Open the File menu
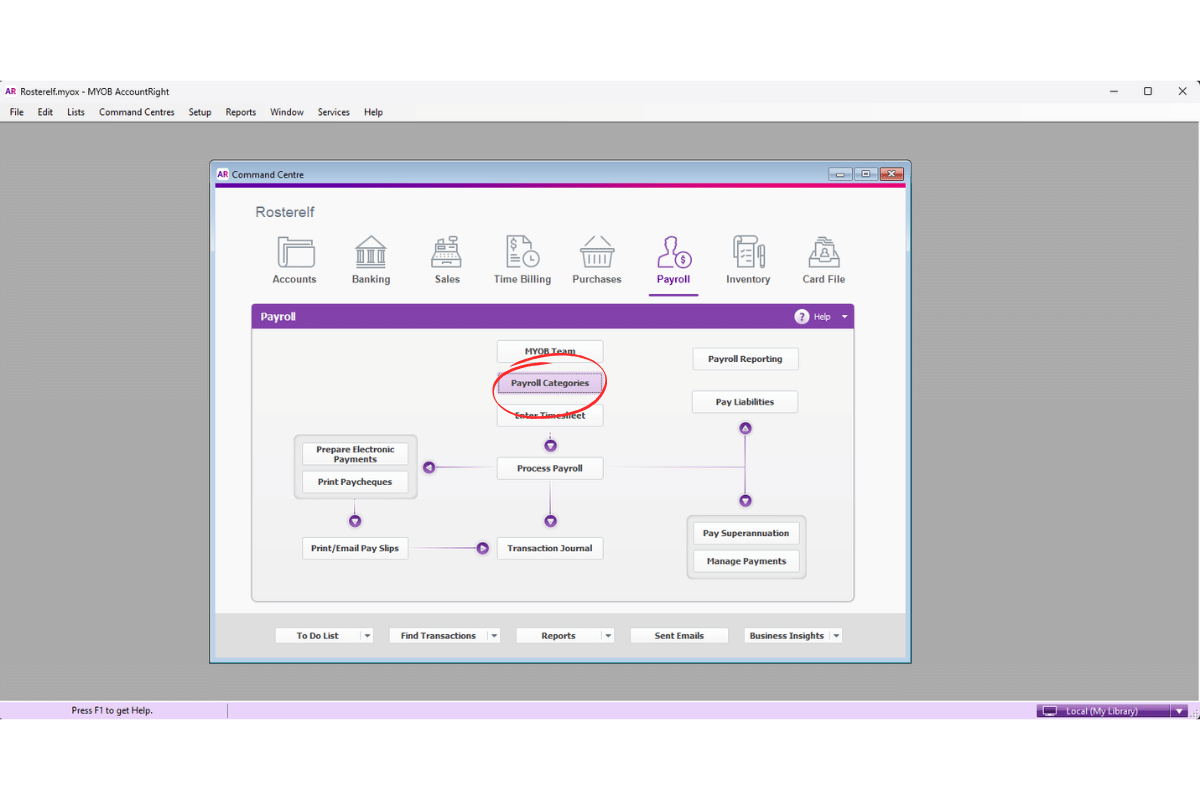Viewport: 1200px width, 800px height. click(17, 112)
